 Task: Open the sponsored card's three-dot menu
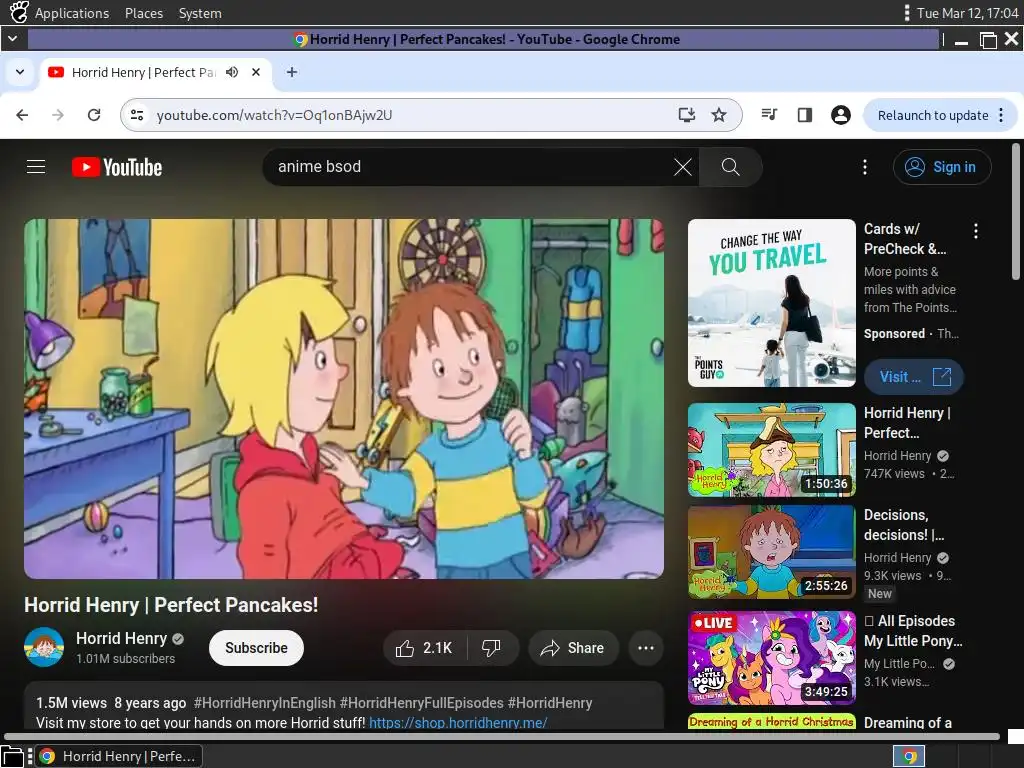click(x=976, y=231)
